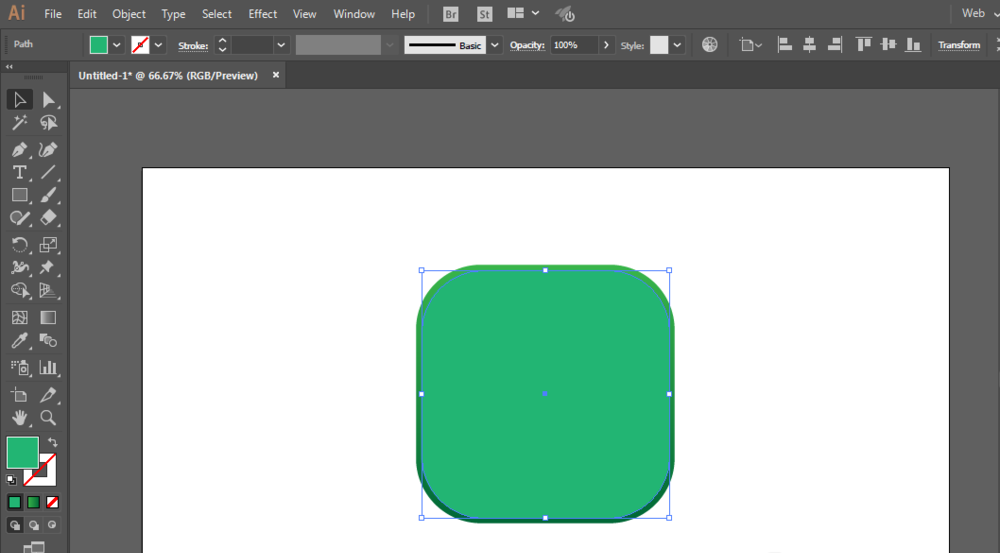Select the Blend tool

[x=48, y=341]
